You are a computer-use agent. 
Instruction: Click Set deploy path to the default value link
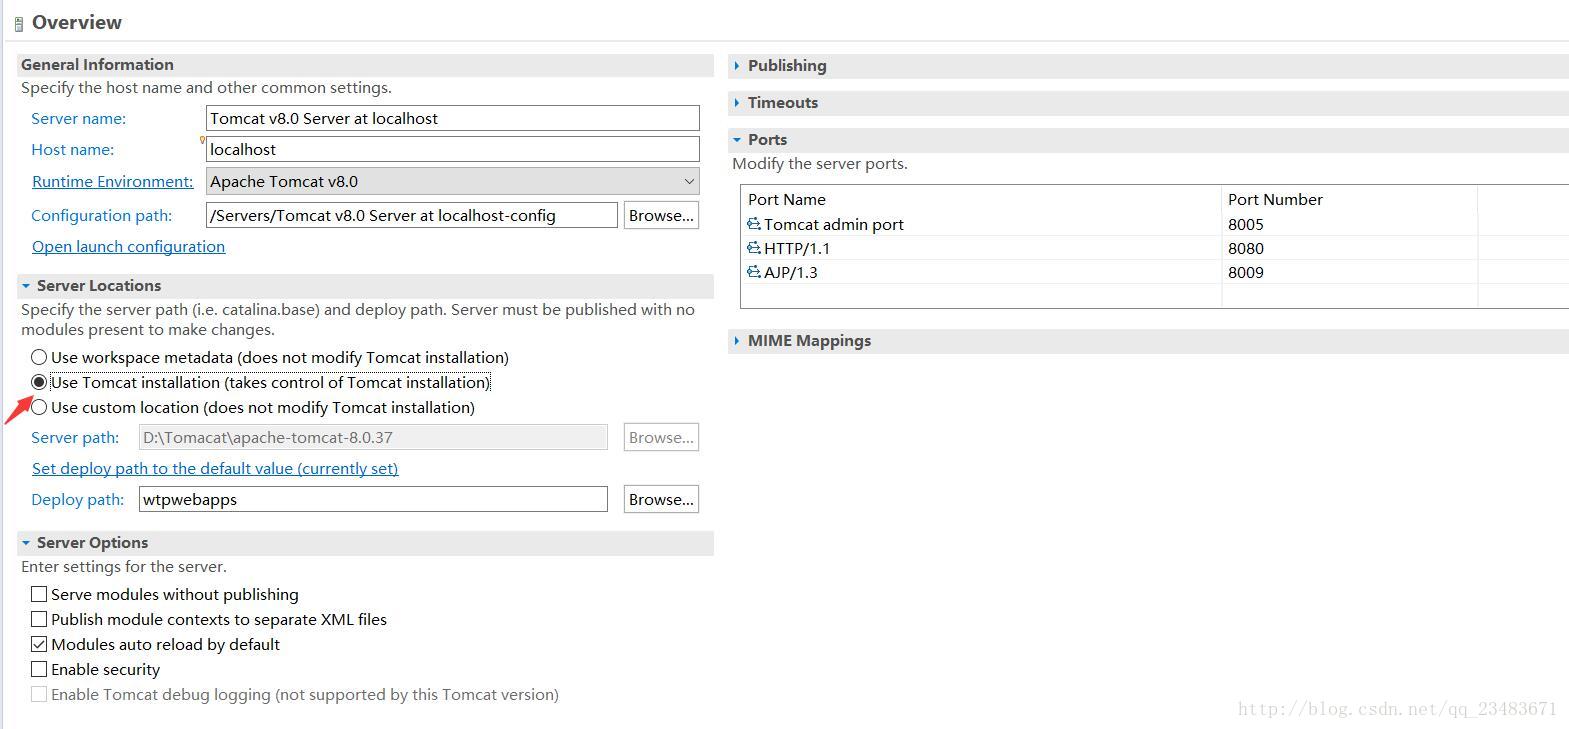(215, 468)
